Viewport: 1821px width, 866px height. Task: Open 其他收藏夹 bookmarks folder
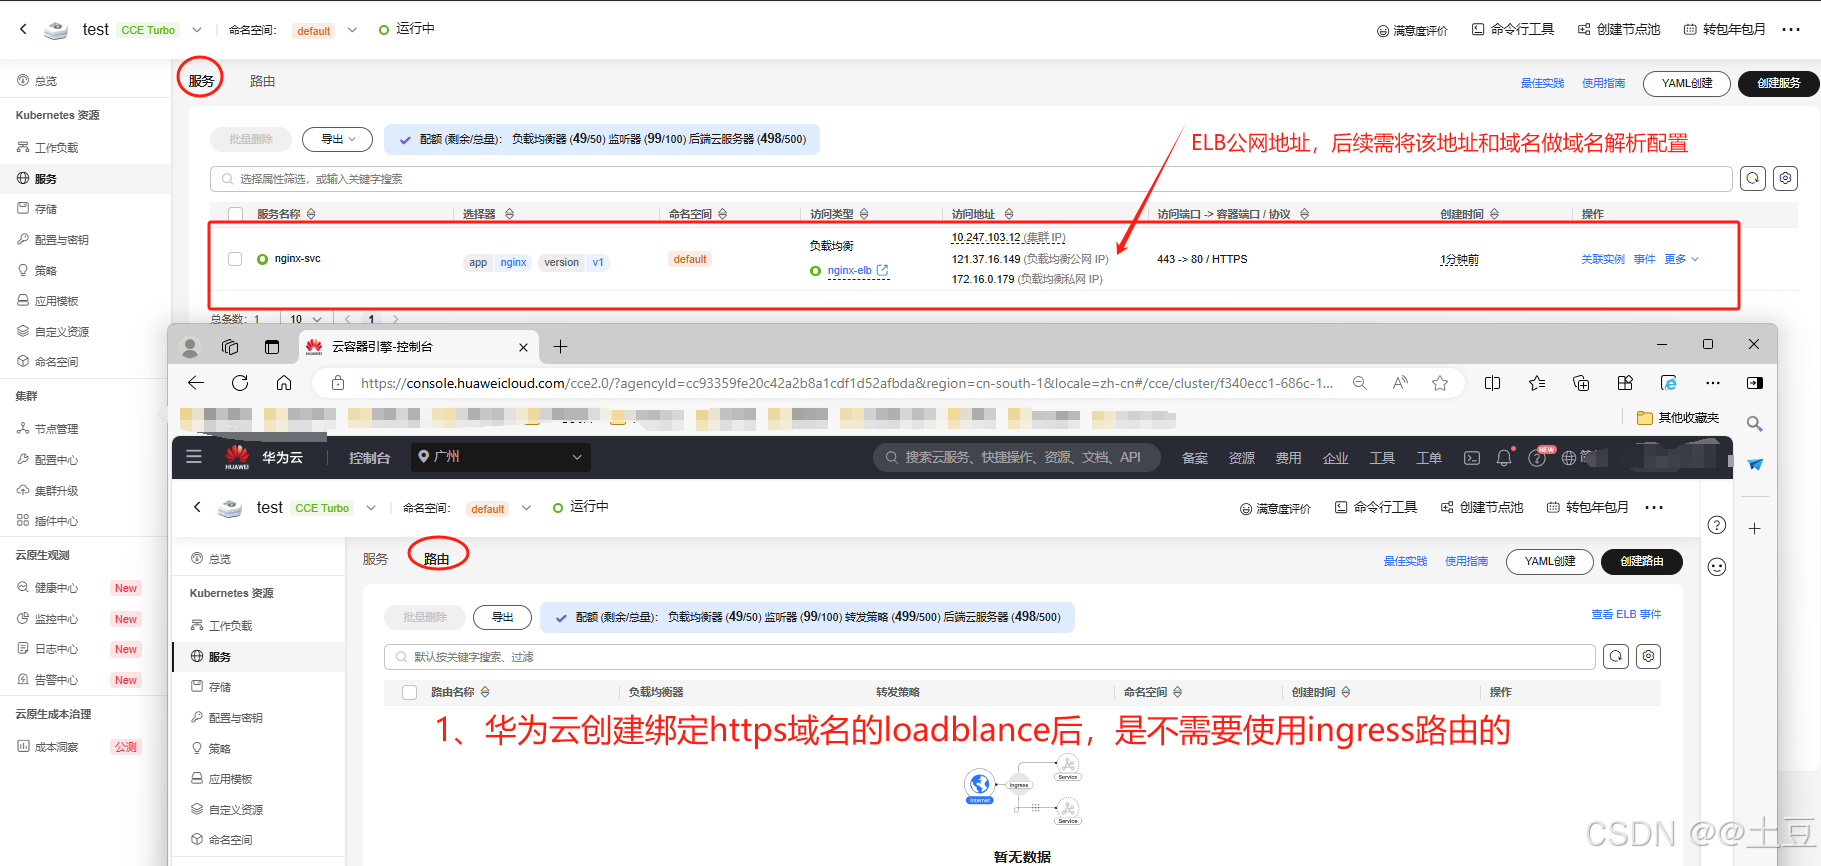(x=1677, y=418)
